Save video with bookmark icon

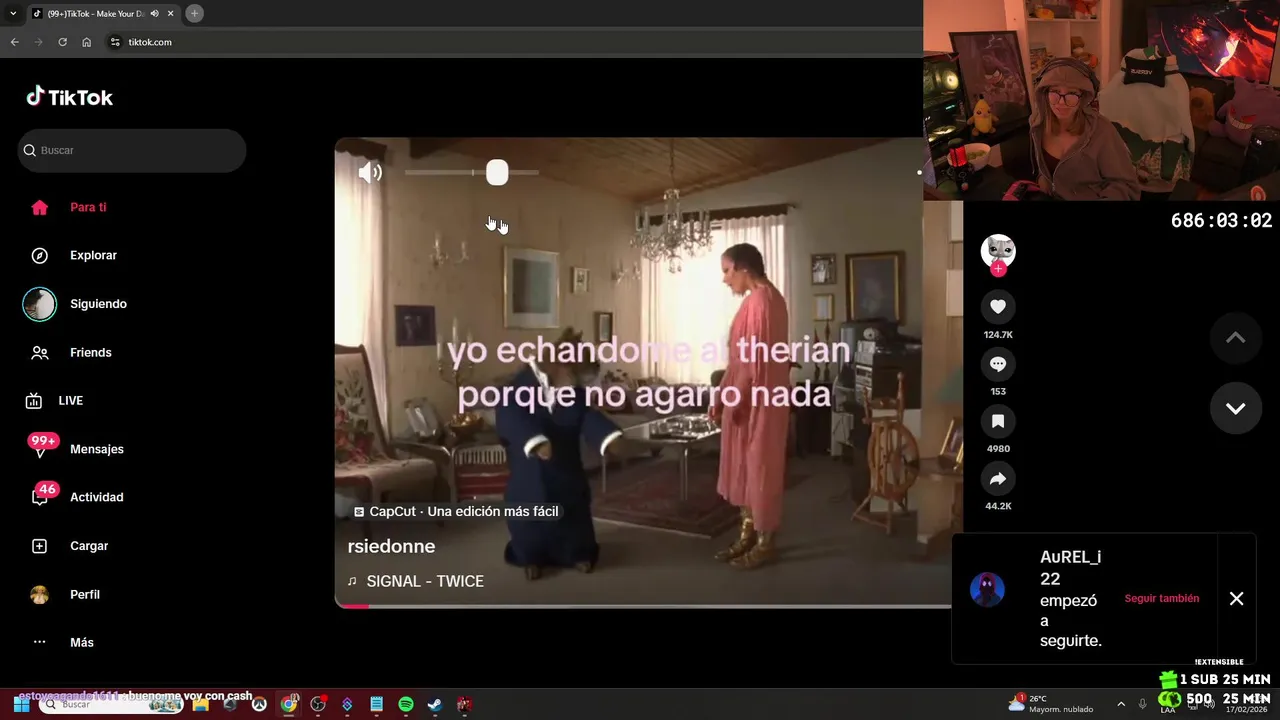(x=997, y=421)
